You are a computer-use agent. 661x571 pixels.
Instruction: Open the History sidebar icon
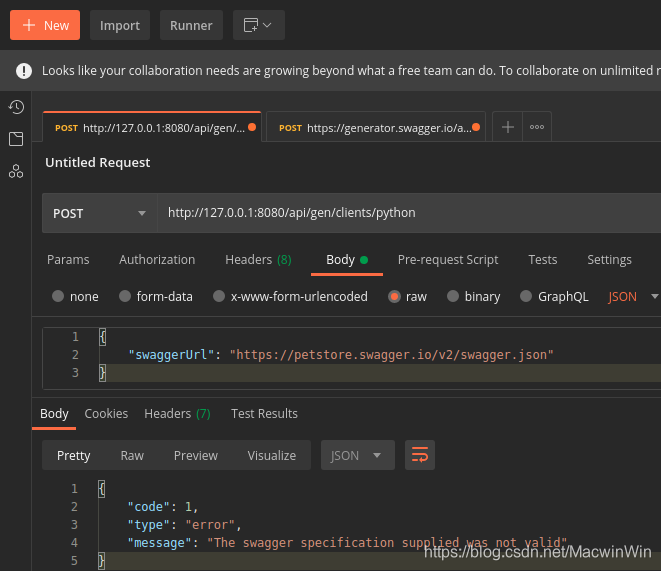click(x=16, y=107)
